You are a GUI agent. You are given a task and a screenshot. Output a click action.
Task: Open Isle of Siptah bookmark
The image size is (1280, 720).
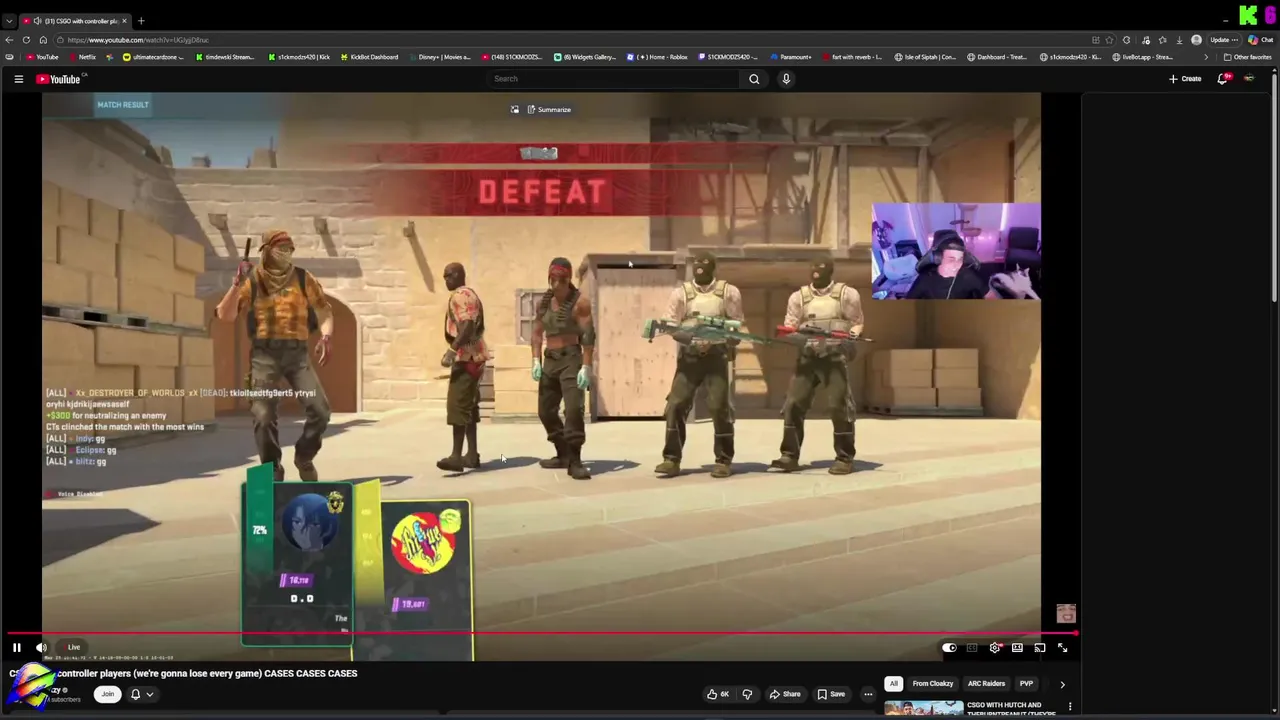tap(925, 57)
